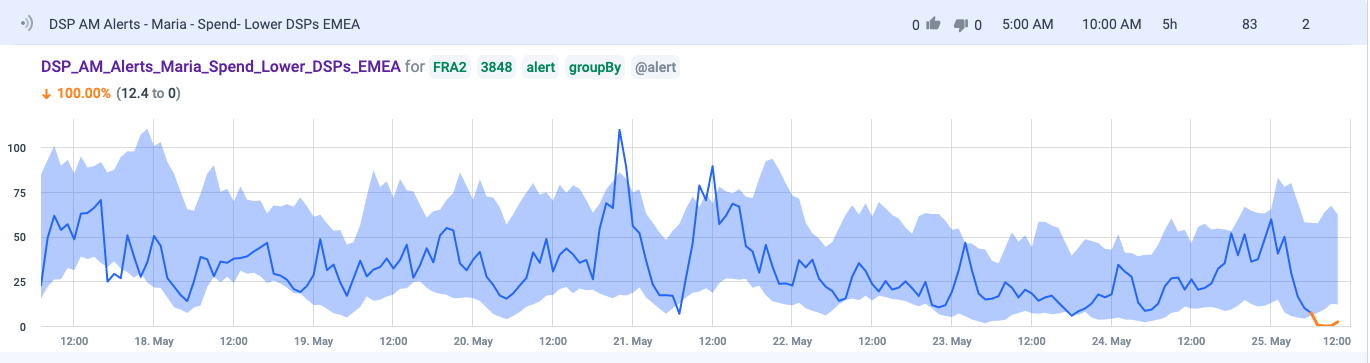Image resolution: width=1370 pixels, height=363 pixels.
Task: Click the 25. May axis label
Action: click(x=1271, y=341)
